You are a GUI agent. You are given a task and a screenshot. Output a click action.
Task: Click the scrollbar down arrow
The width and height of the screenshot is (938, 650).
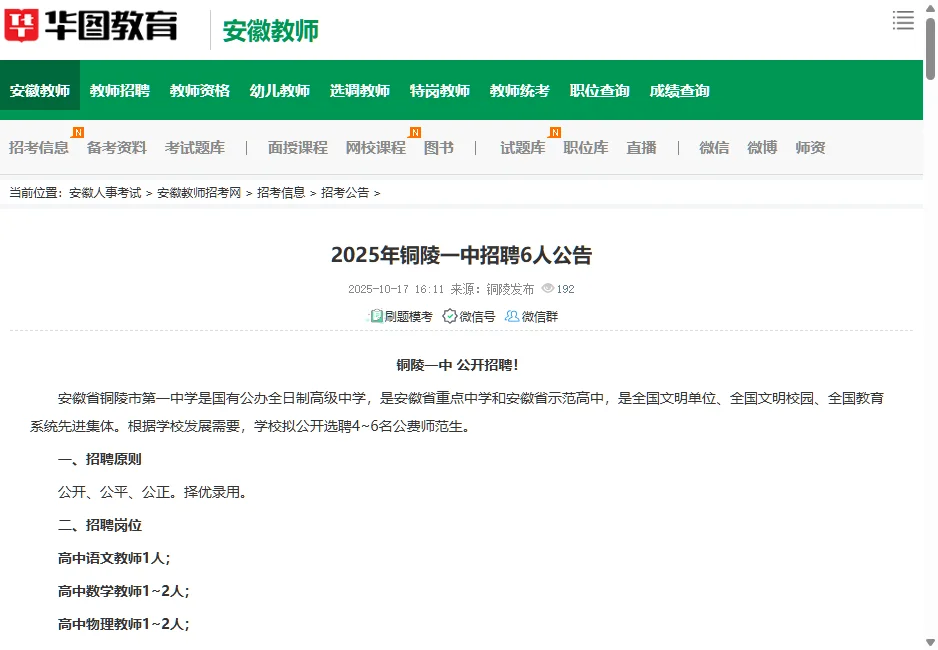pos(930,643)
